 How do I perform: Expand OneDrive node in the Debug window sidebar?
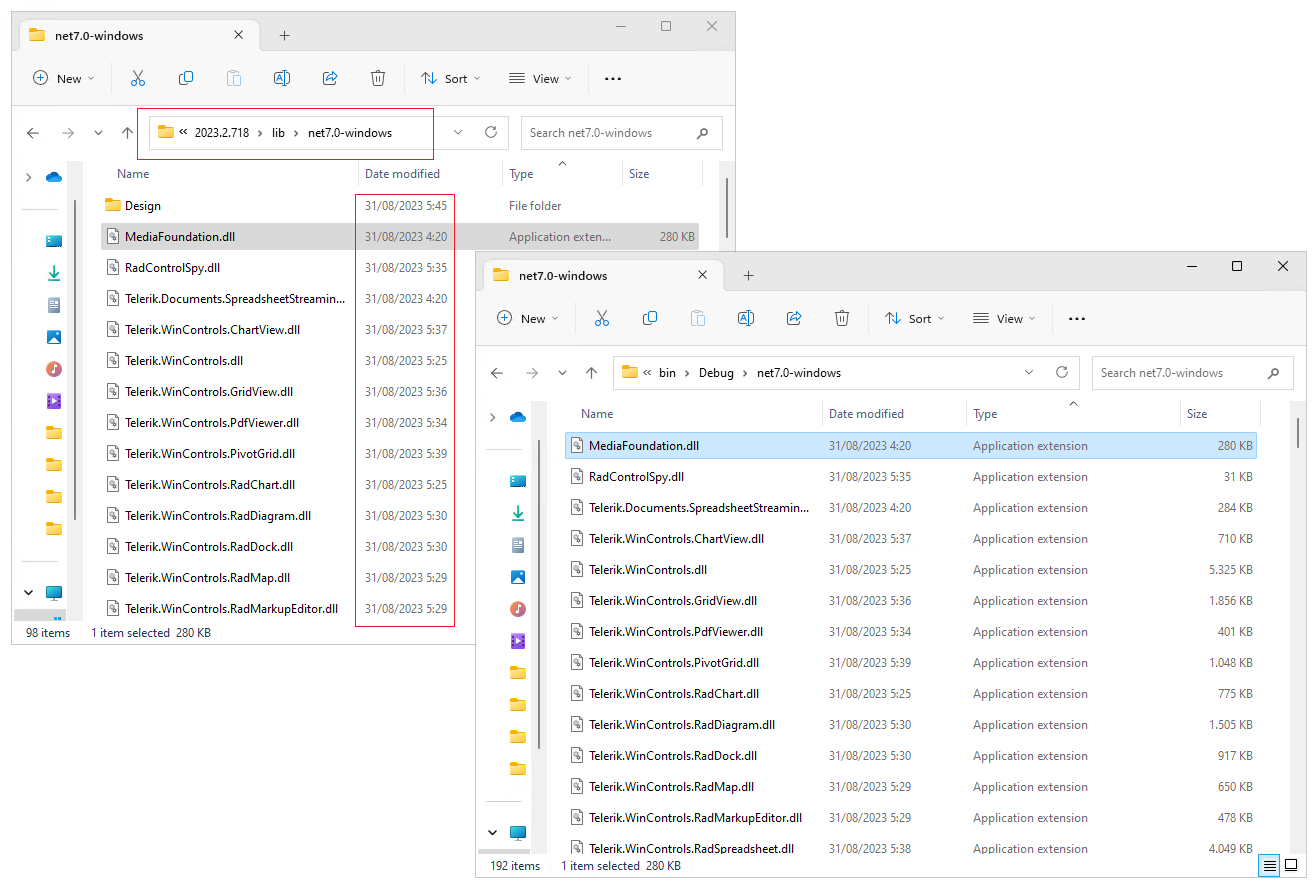point(492,417)
